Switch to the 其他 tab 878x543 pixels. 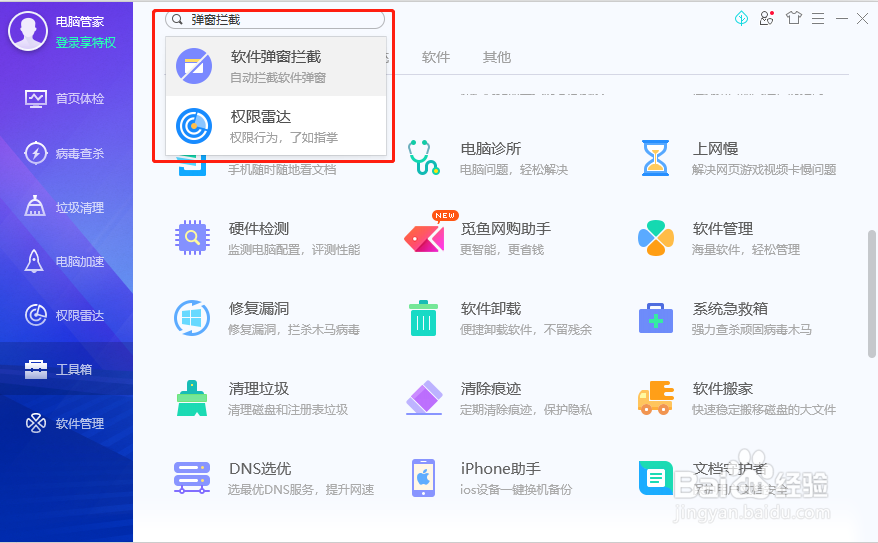497,57
